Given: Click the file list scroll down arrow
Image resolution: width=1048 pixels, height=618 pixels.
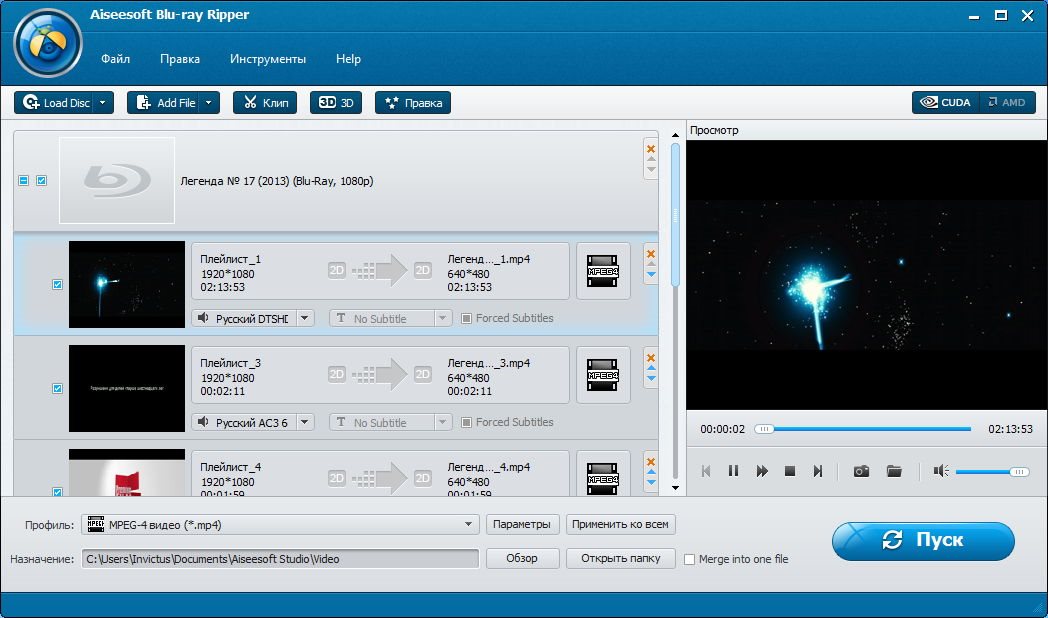Looking at the screenshot, I should point(675,488).
